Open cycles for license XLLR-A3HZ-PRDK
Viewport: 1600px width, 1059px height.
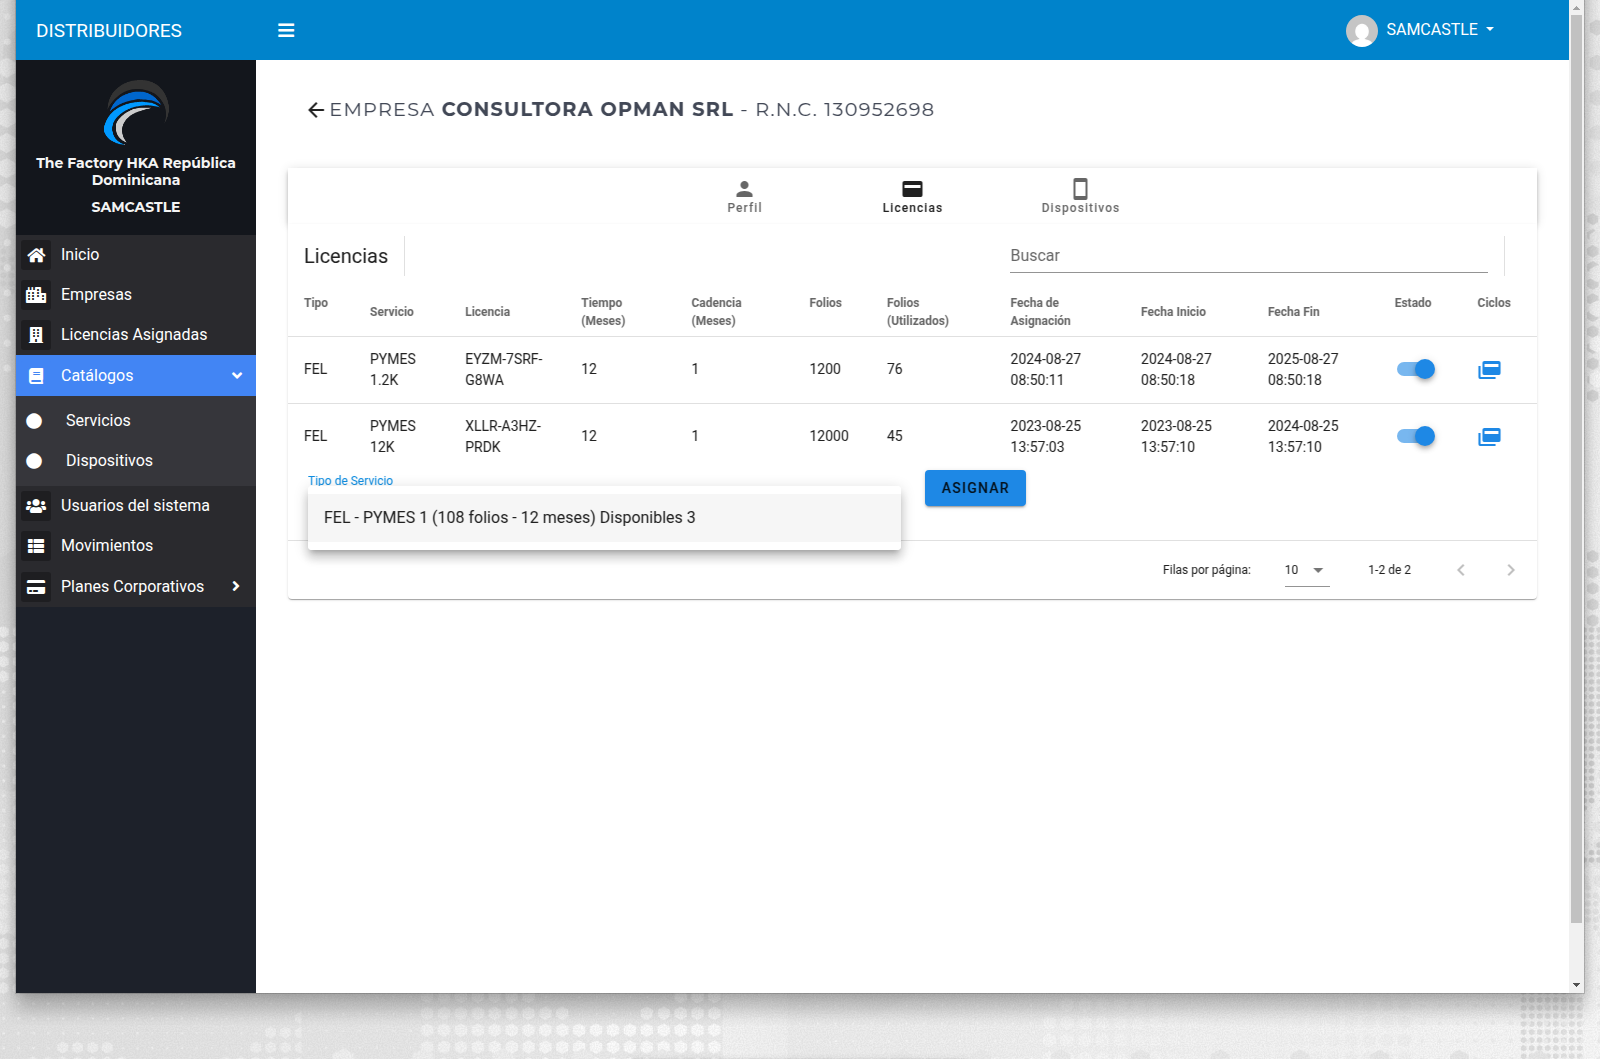pos(1489,437)
